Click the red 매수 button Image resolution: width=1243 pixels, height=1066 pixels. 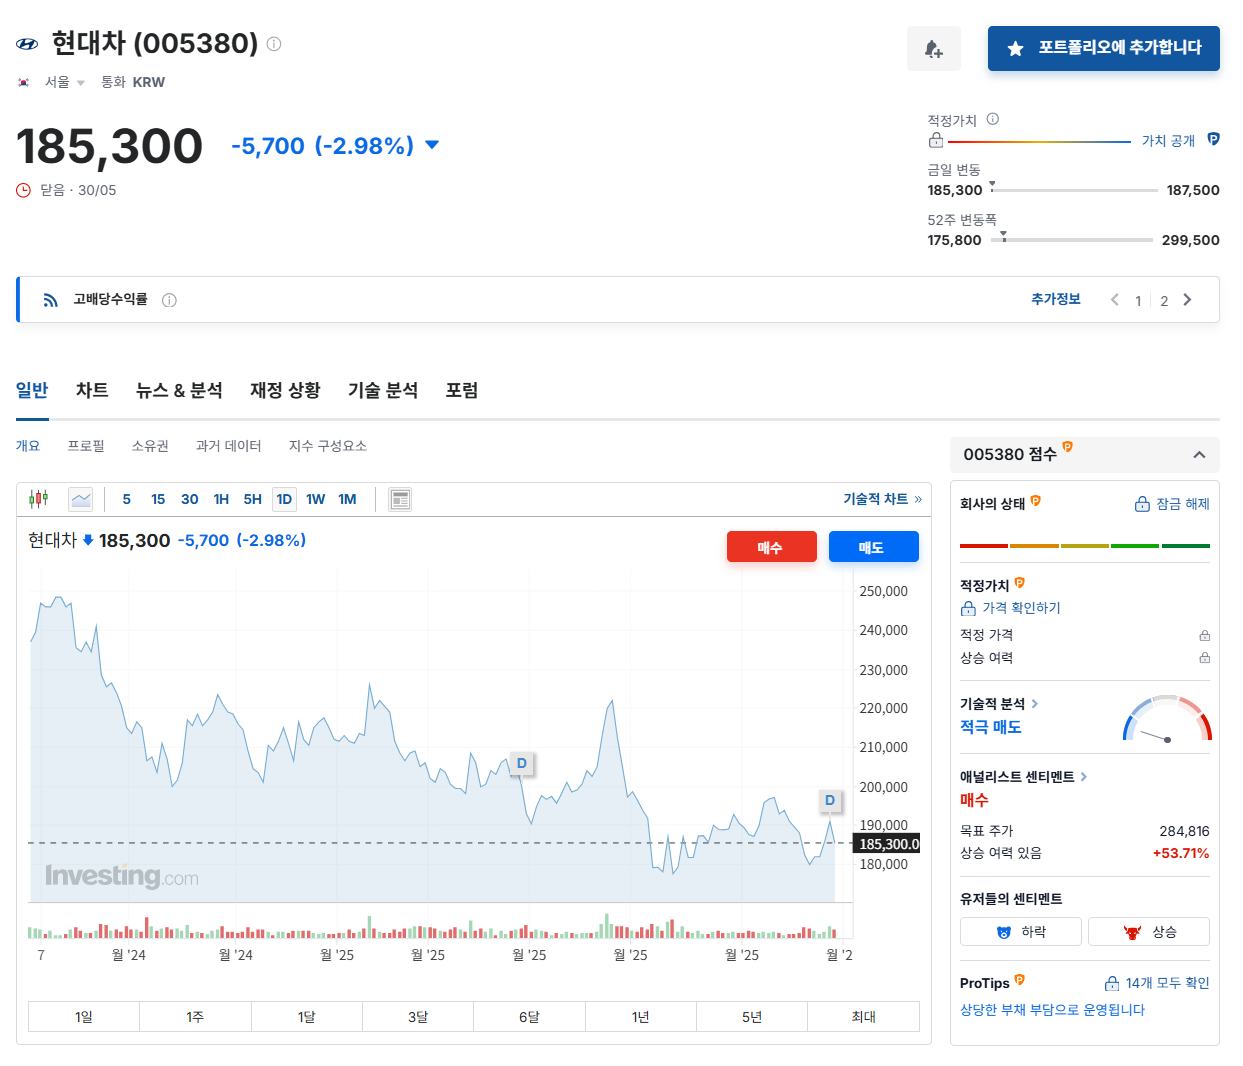[771, 547]
